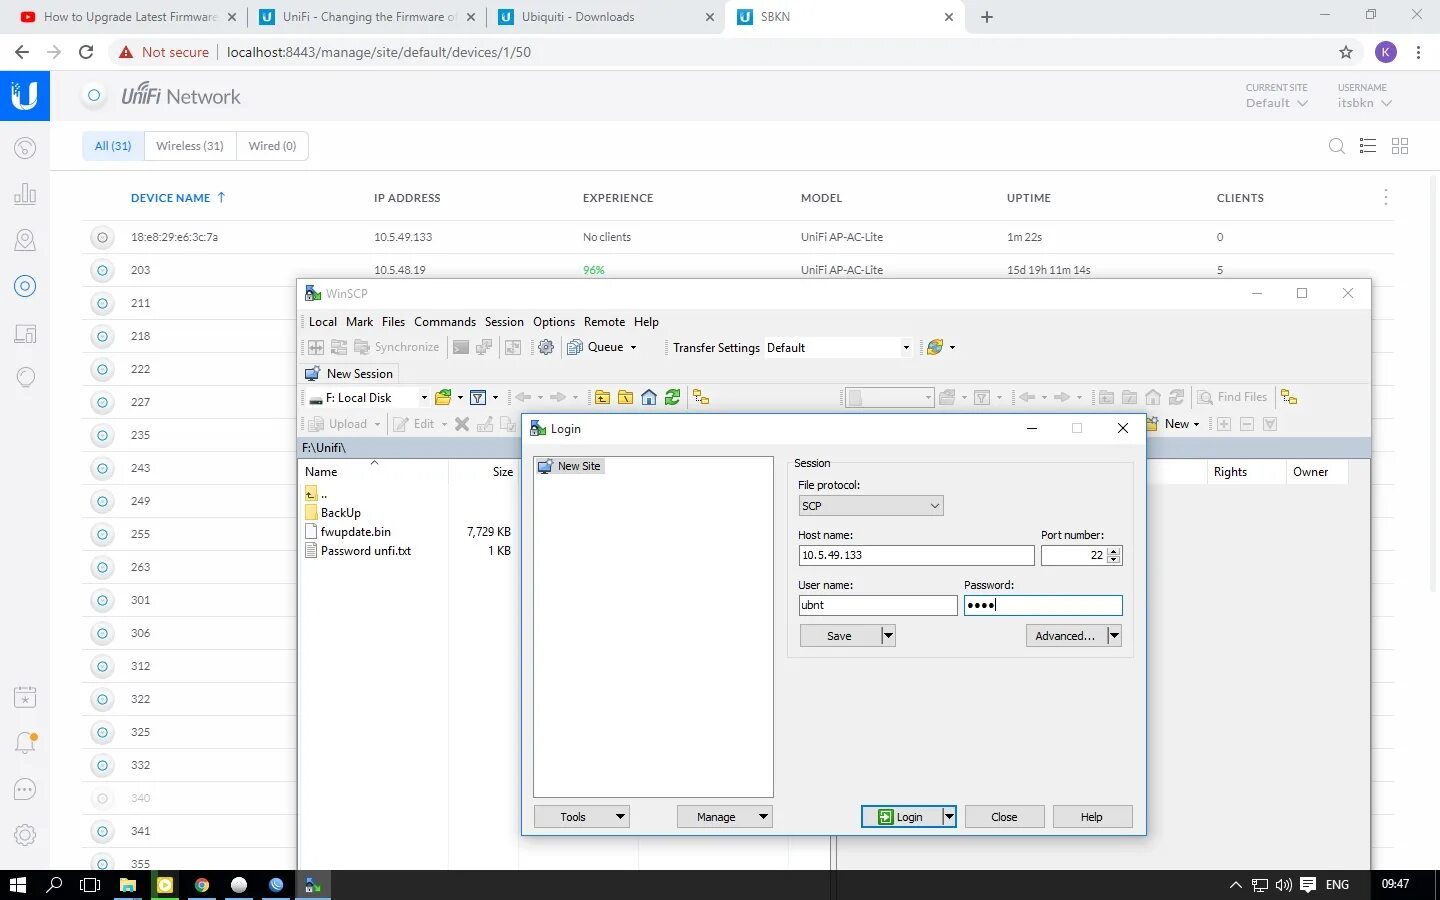
Task: Open UniFi Devices sidebar icon
Action: (25, 286)
